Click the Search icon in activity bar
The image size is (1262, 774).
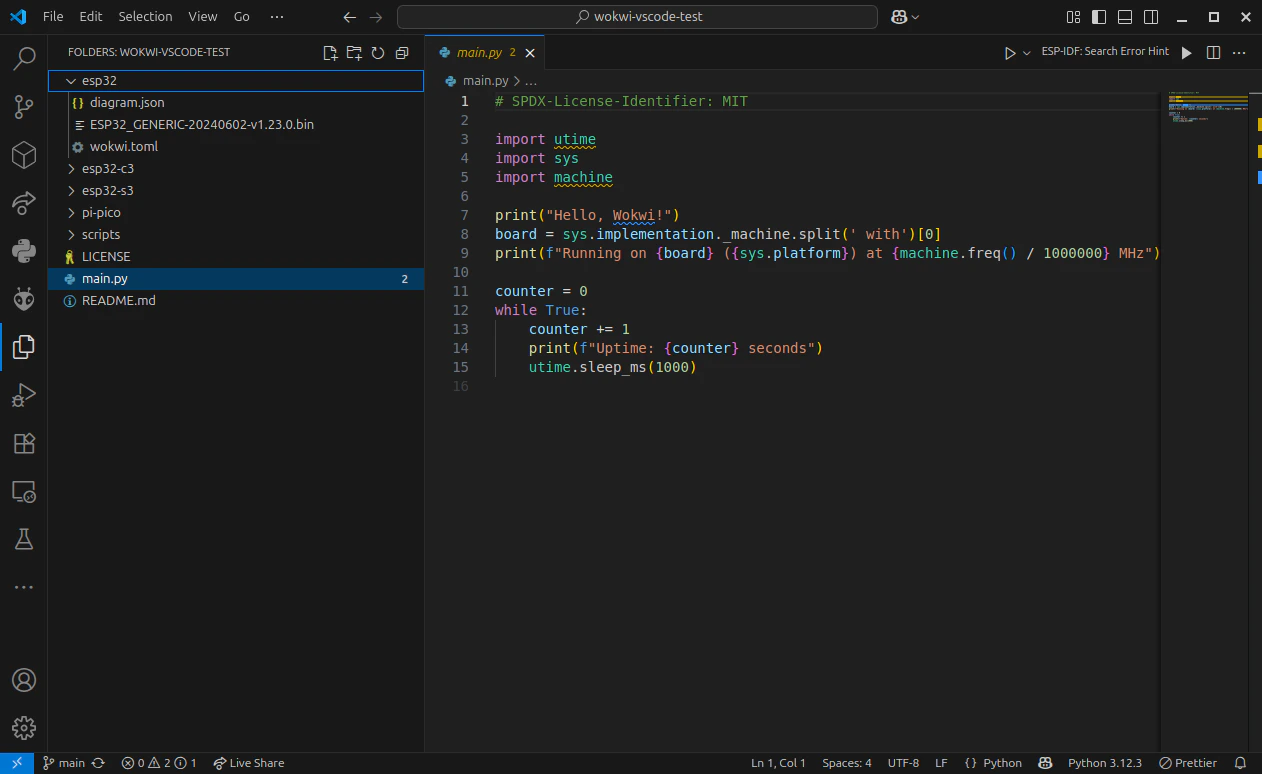pos(24,59)
